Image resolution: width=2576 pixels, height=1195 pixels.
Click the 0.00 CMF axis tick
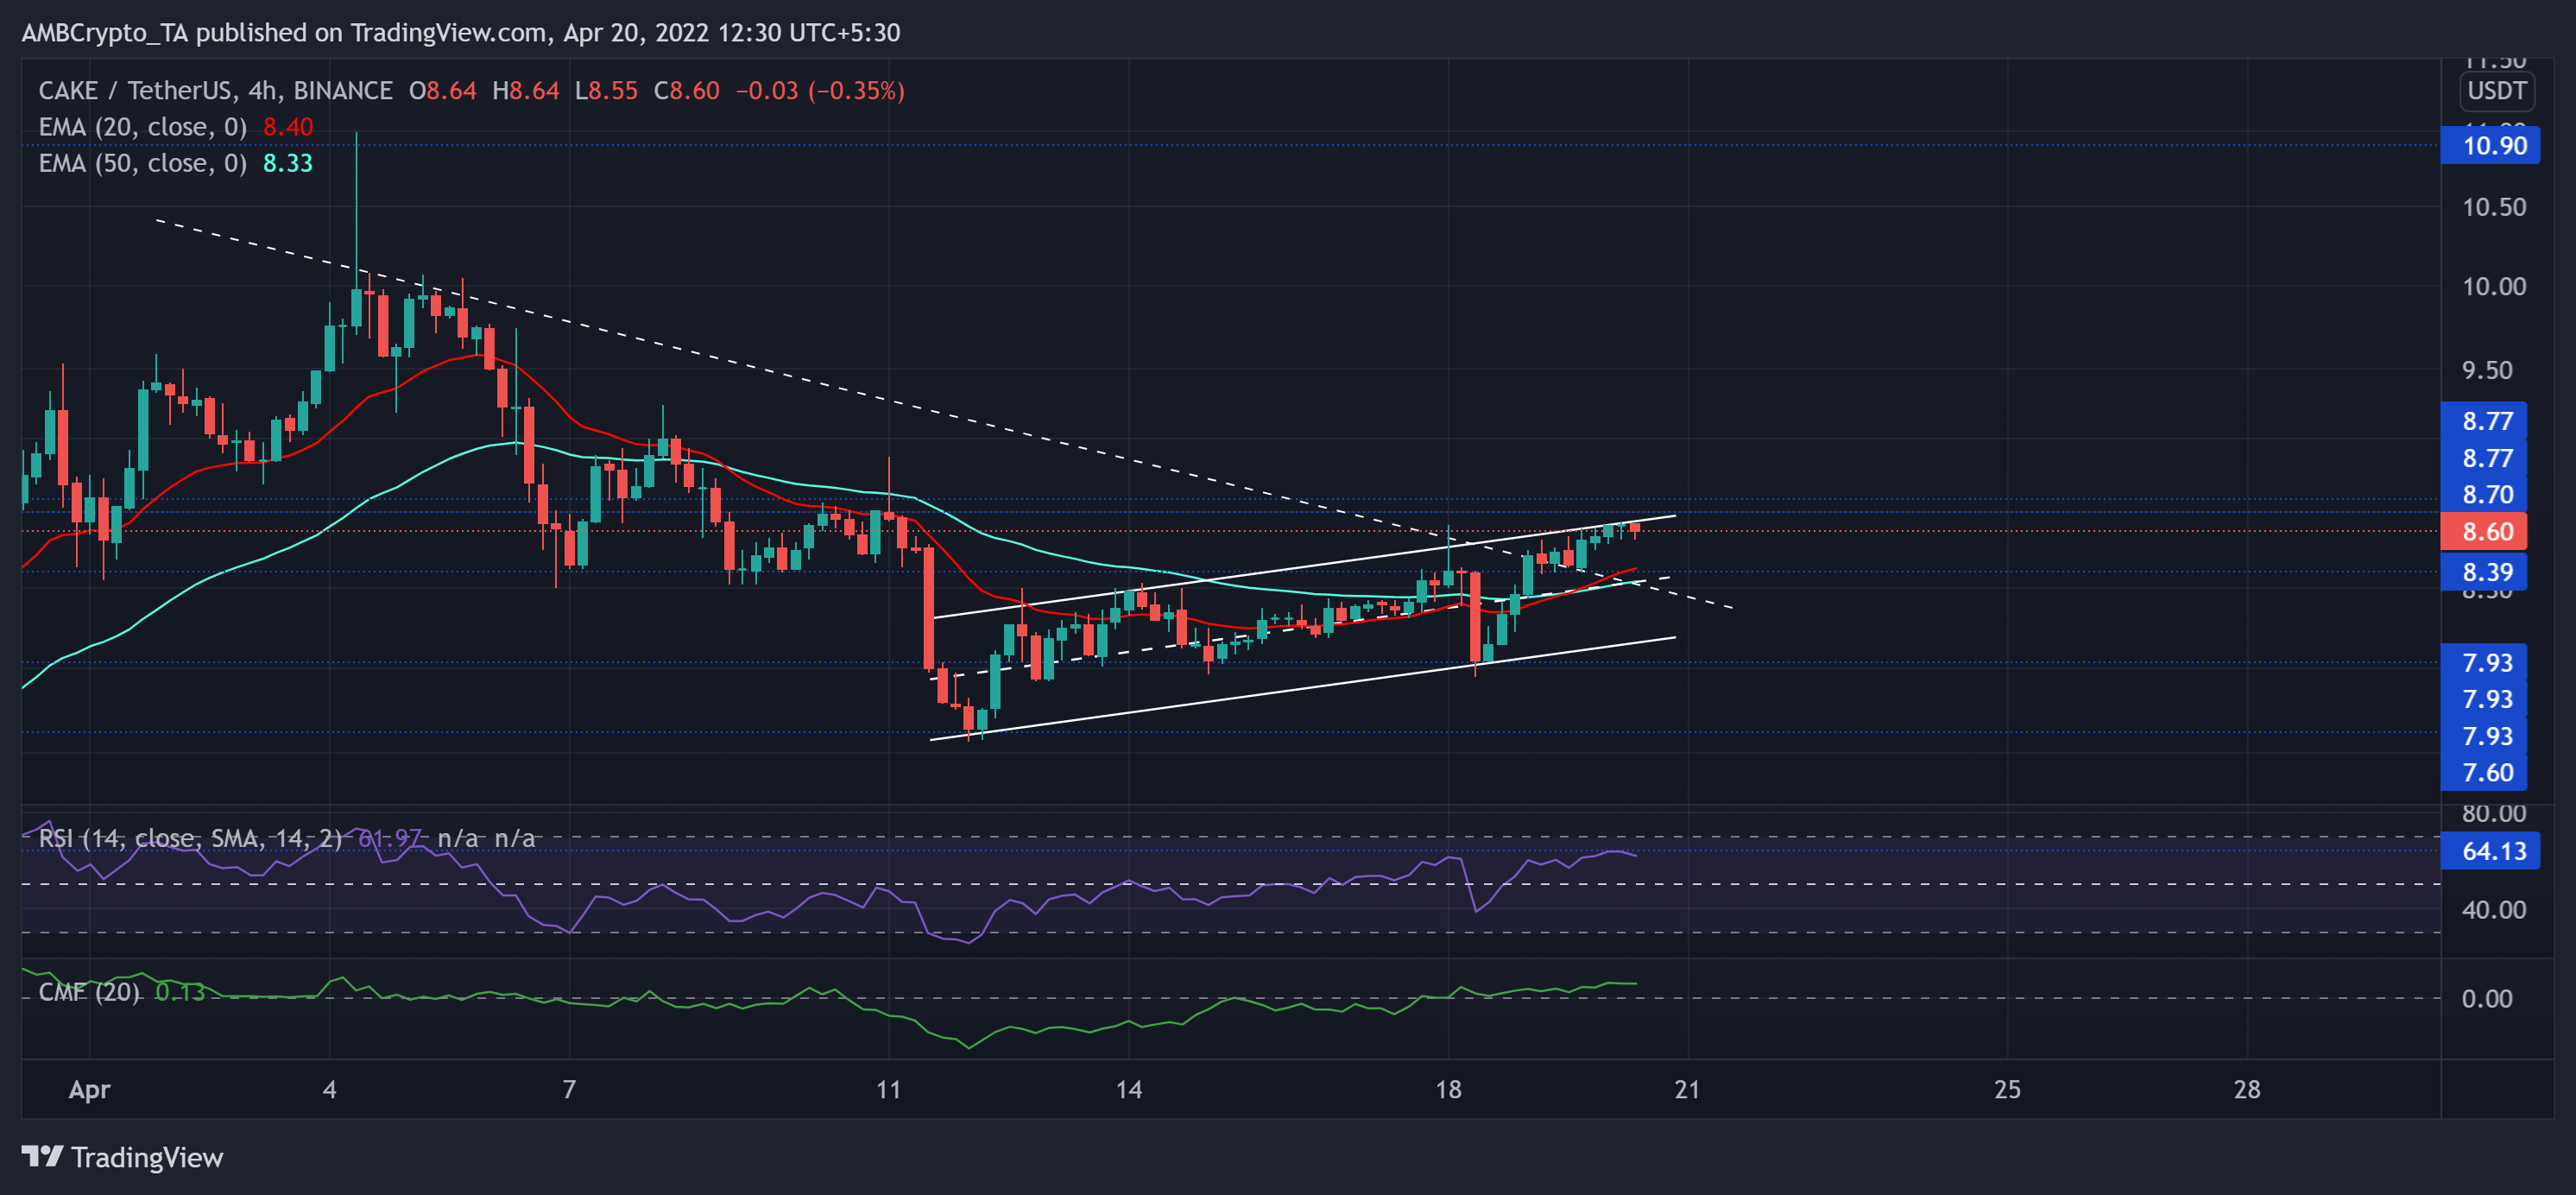coord(2487,998)
